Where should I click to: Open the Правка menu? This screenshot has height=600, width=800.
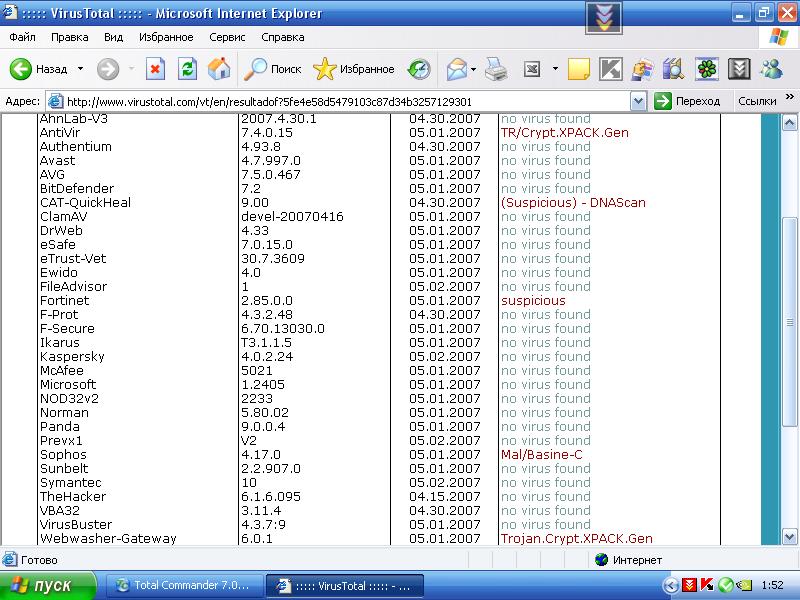(x=69, y=37)
